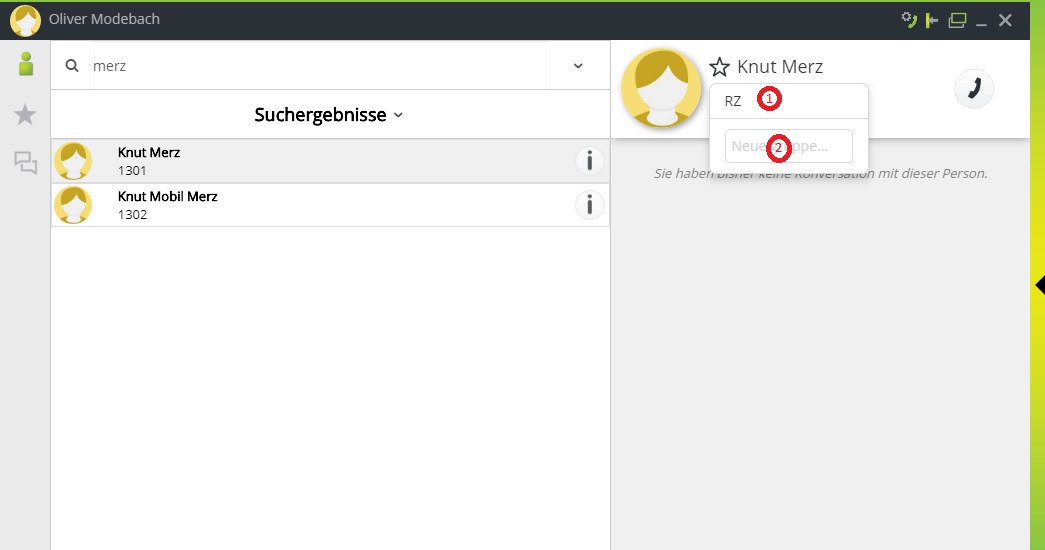Click the search magnifier icon

(x=72, y=66)
